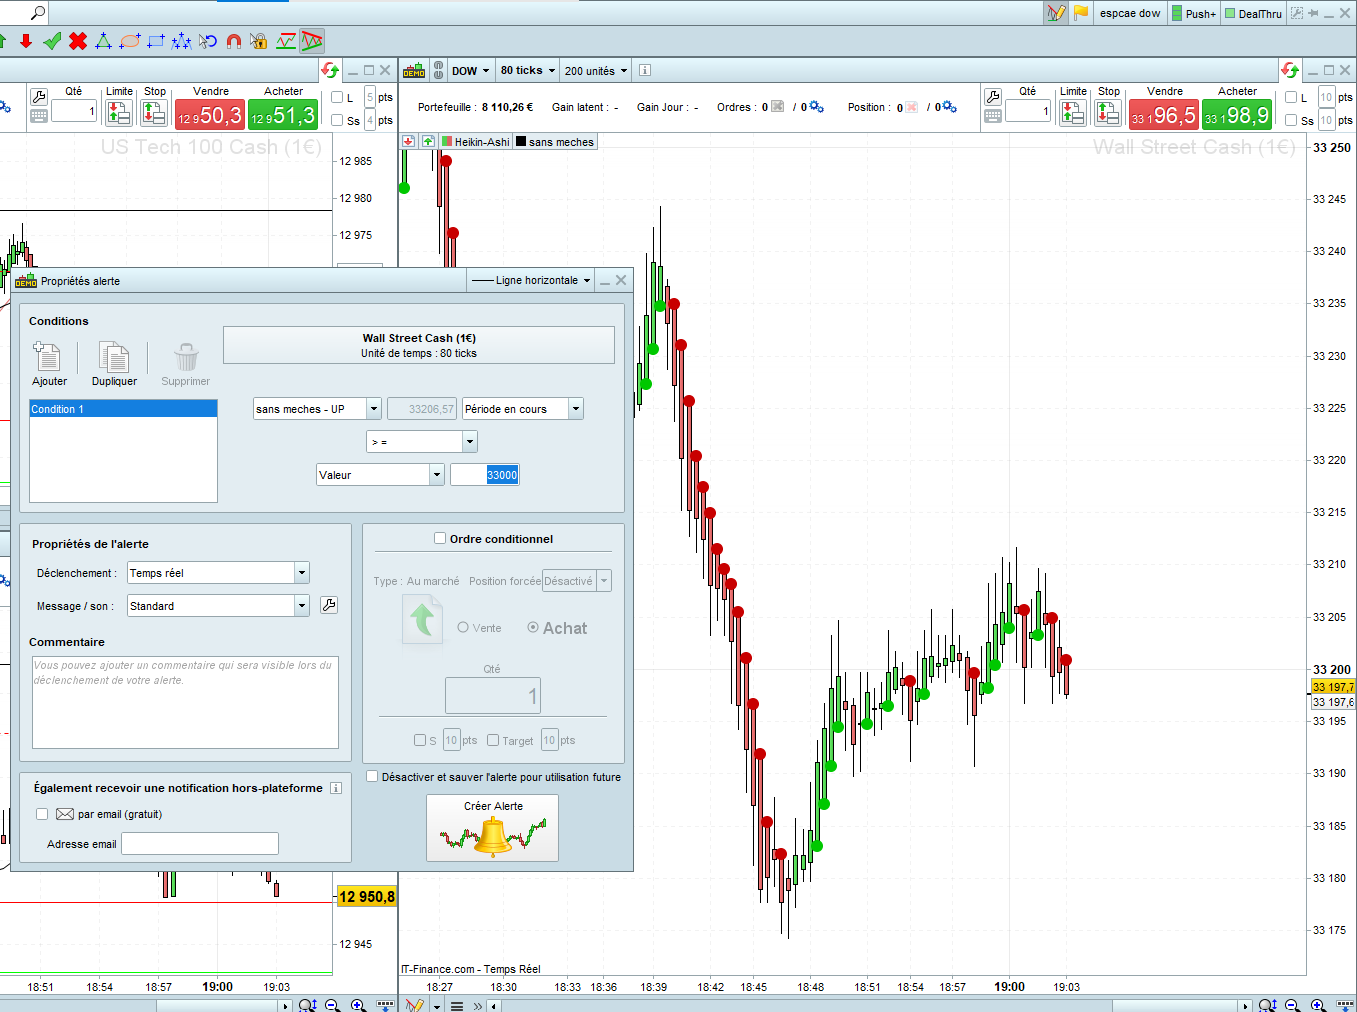Click the DEMO icon in Wall Street chart header

coord(414,70)
